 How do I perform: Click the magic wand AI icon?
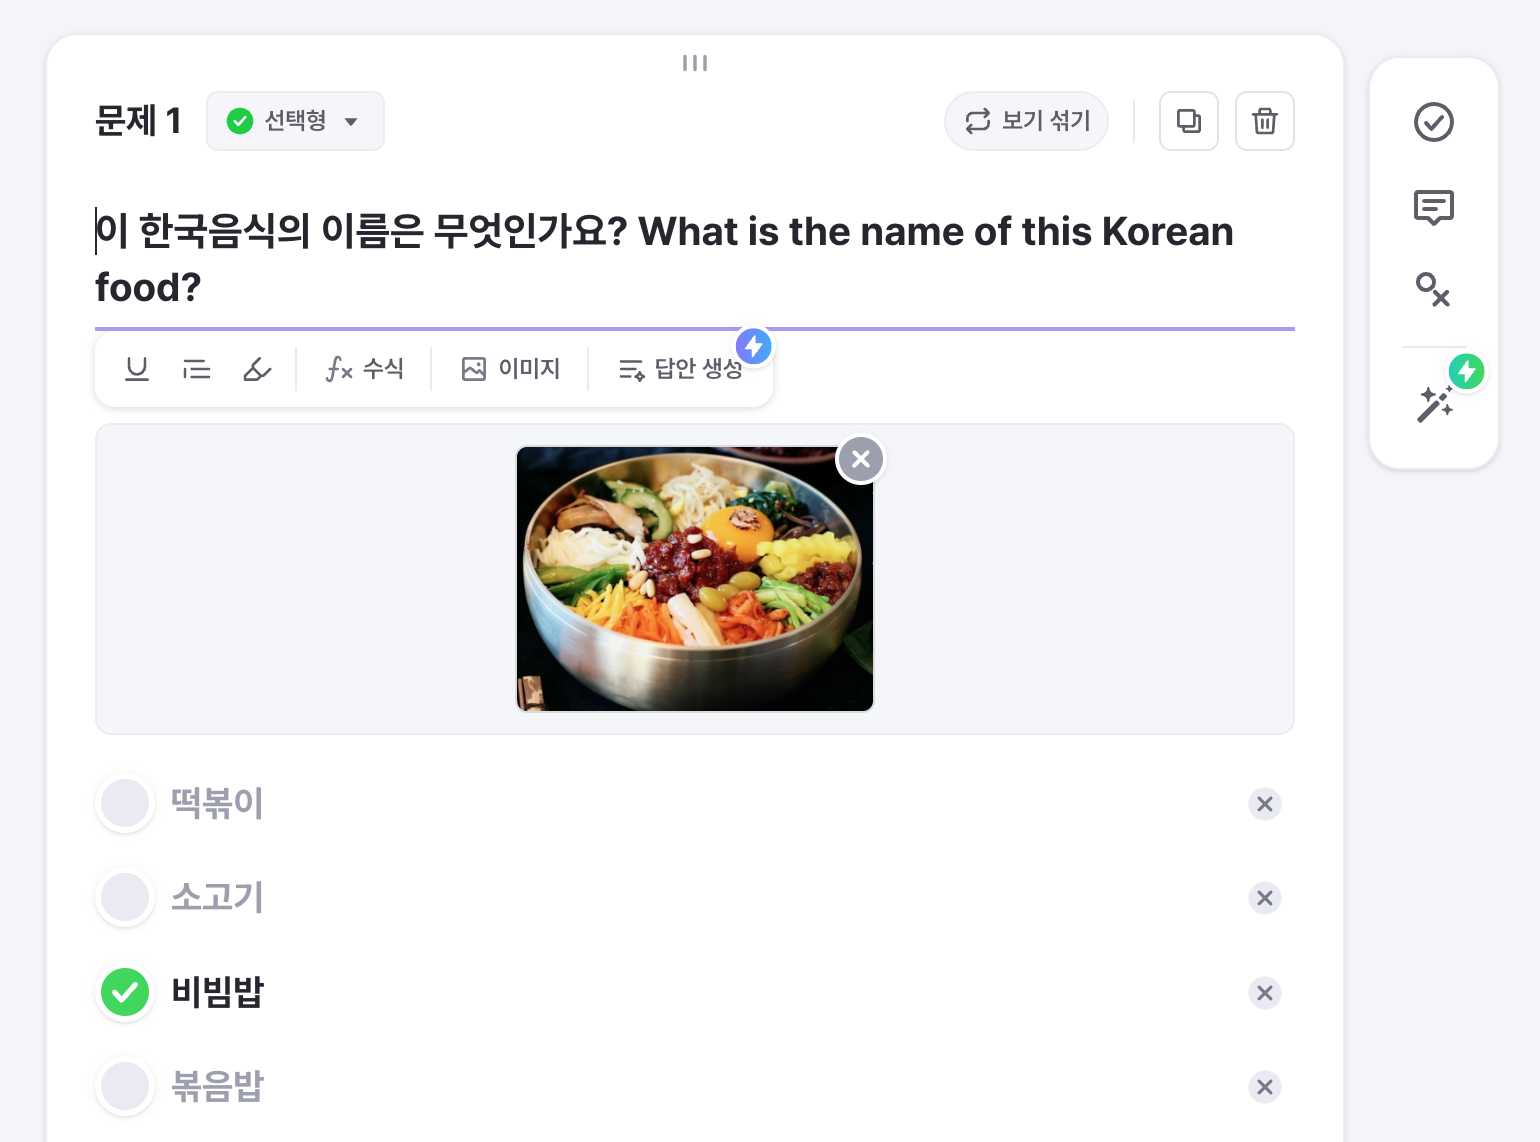click(1435, 404)
